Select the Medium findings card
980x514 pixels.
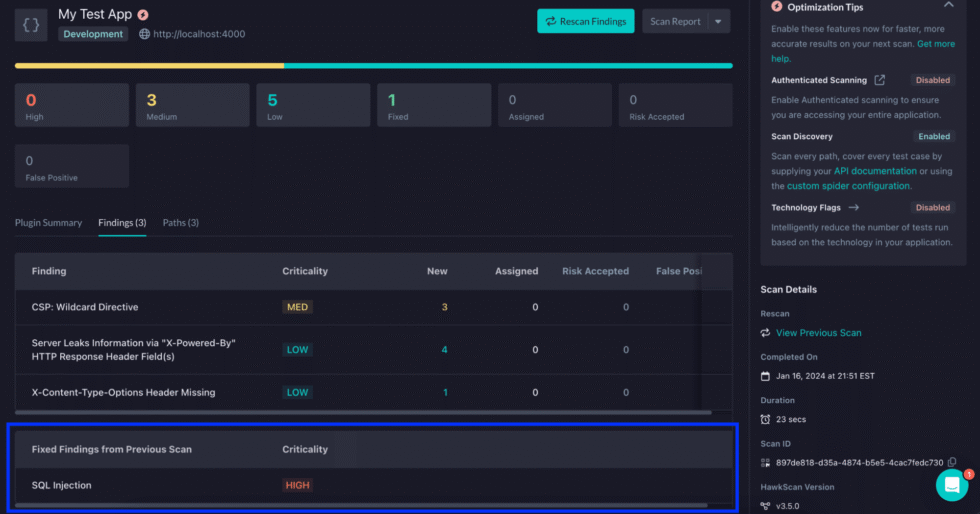192,105
